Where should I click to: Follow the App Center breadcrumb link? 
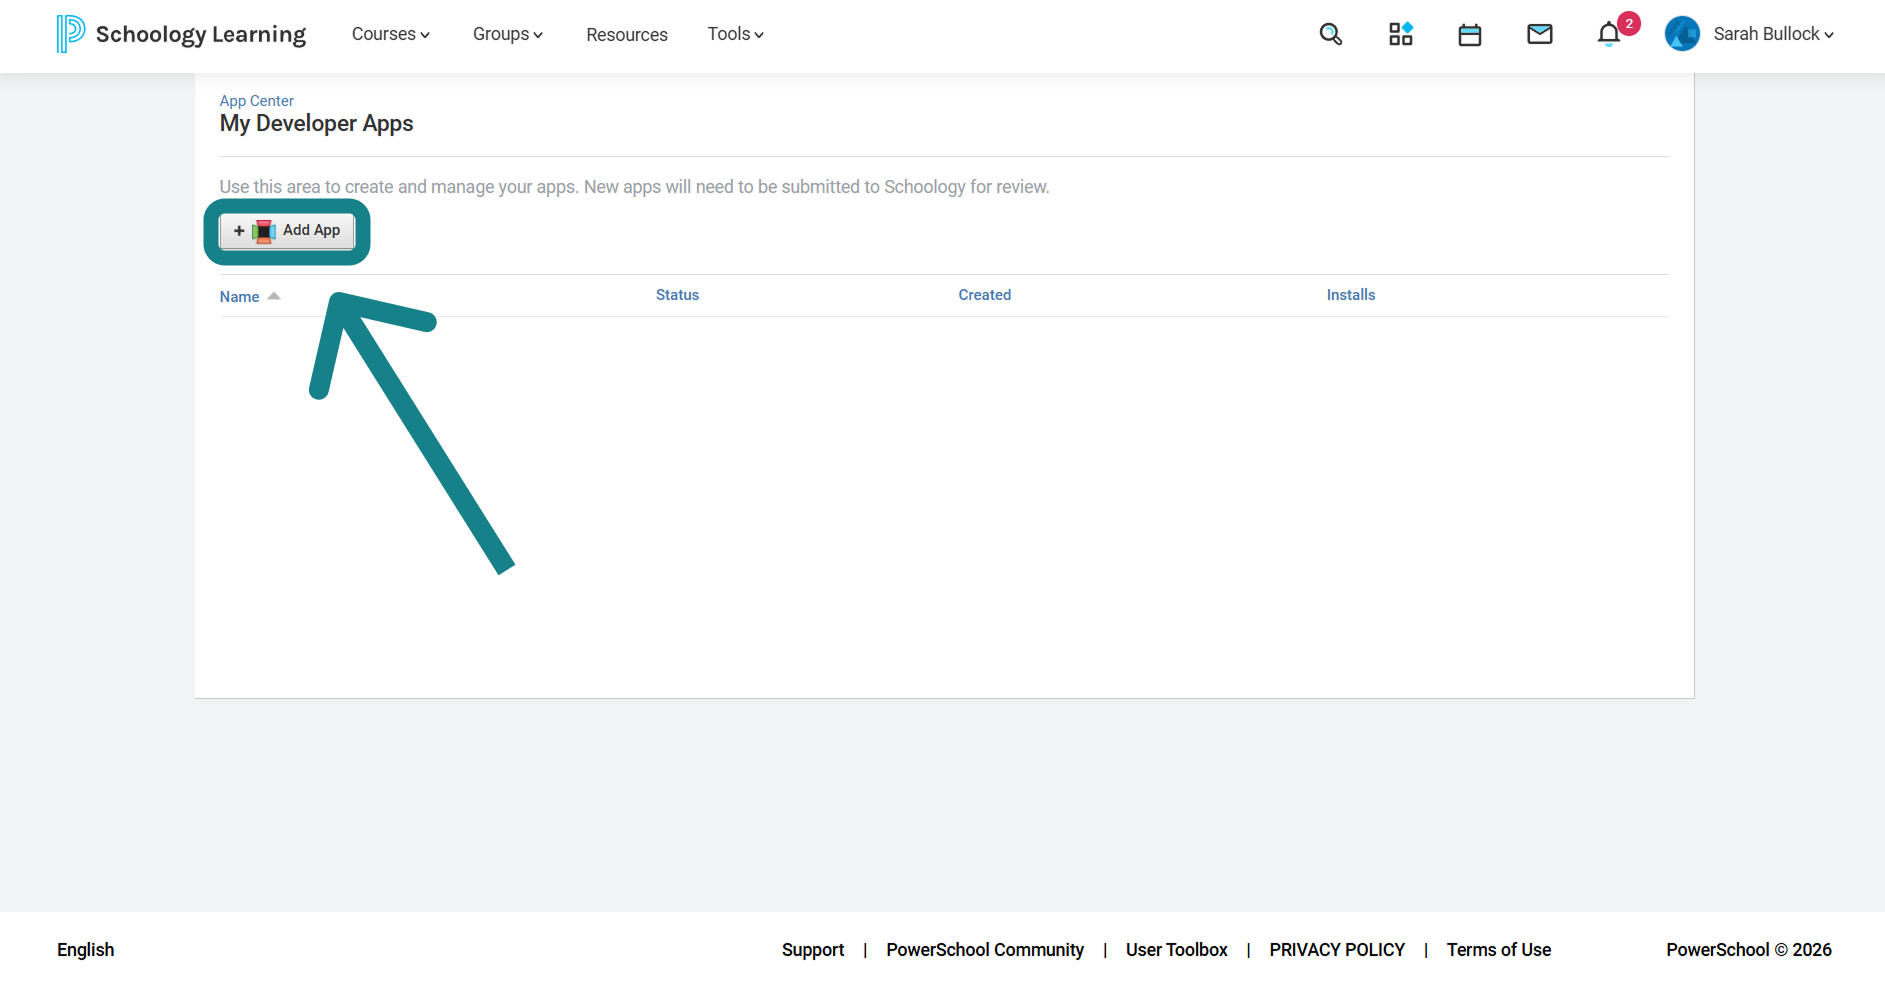click(x=257, y=101)
